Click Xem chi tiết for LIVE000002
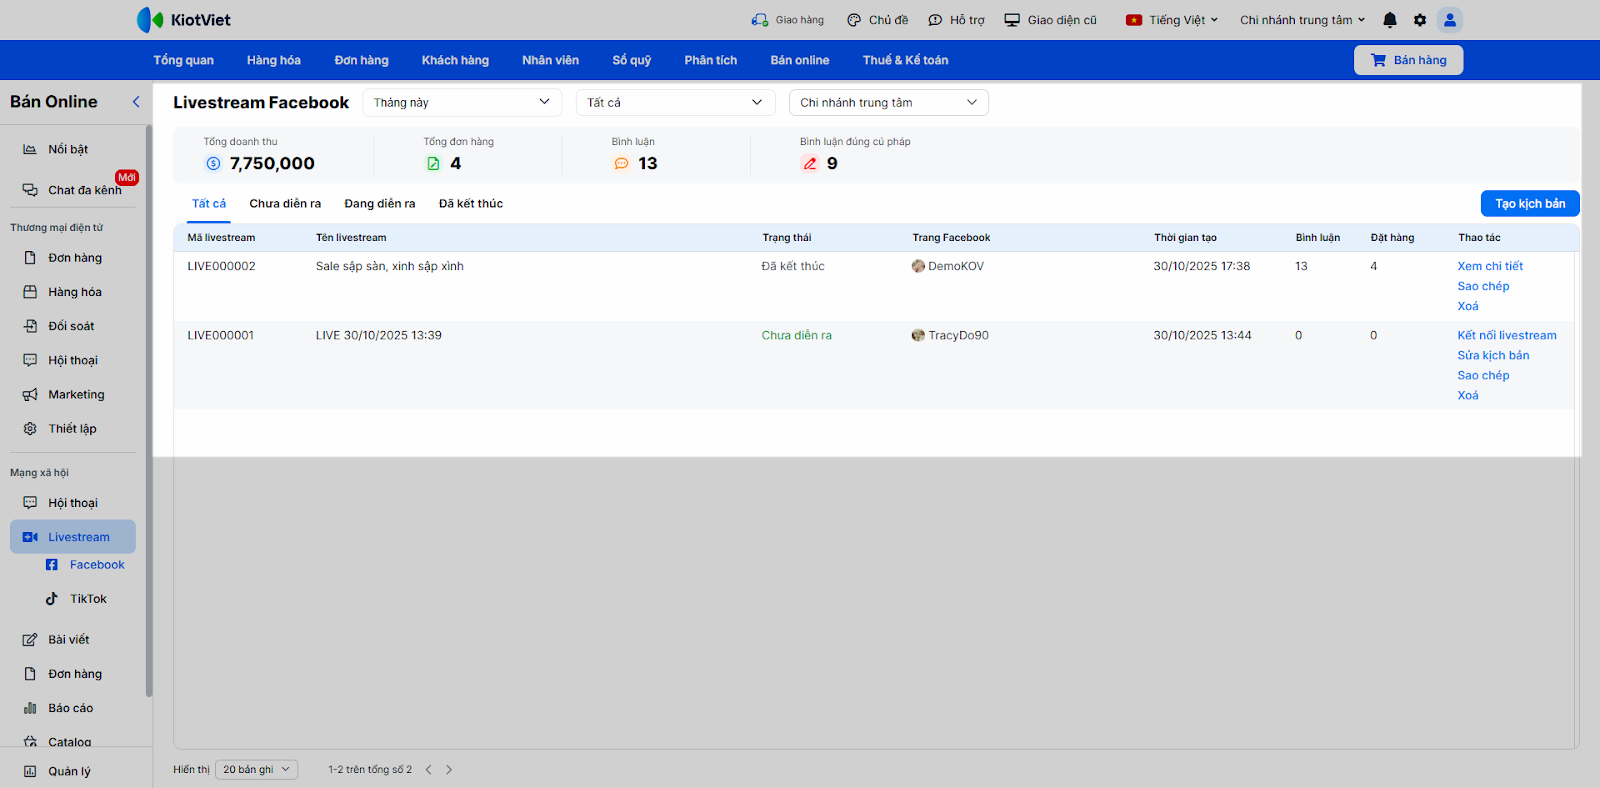Image resolution: width=1600 pixels, height=788 pixels. [x=1490, y=266]
